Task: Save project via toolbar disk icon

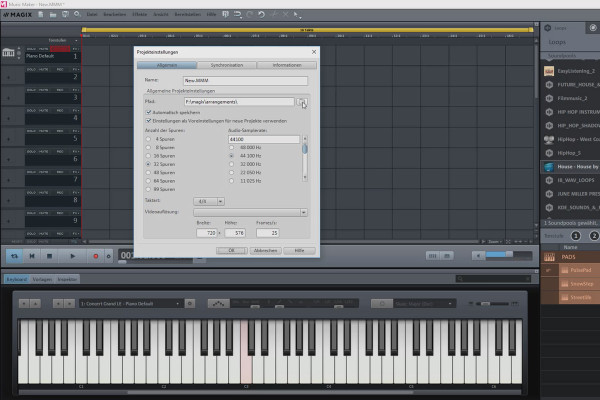Action: (65, 15)
